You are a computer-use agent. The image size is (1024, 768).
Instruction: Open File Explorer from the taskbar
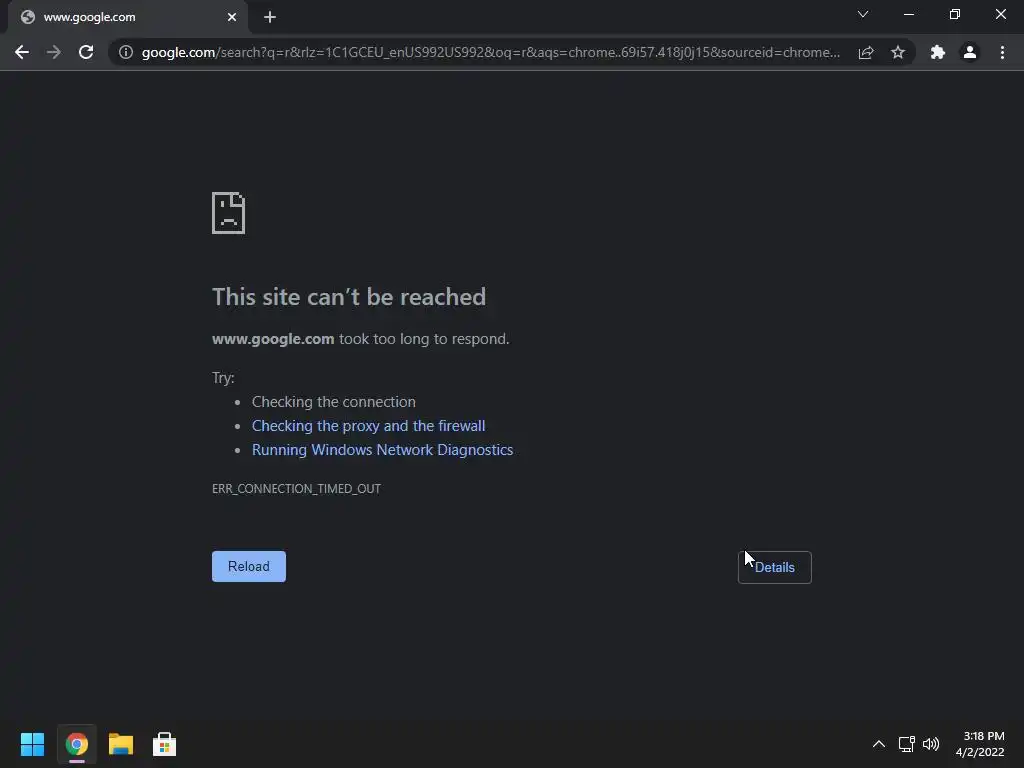pyautogui.click(x=121, y=744)
